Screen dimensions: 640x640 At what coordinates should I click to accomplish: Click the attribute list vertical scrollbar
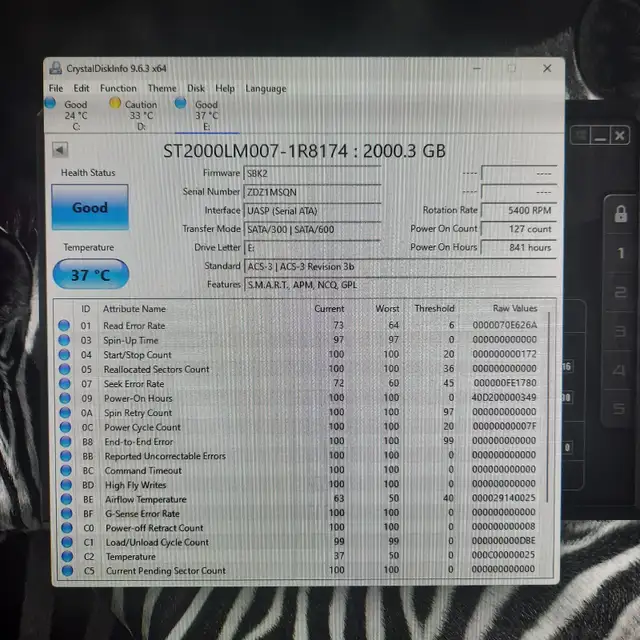click(x=548, y=408)
